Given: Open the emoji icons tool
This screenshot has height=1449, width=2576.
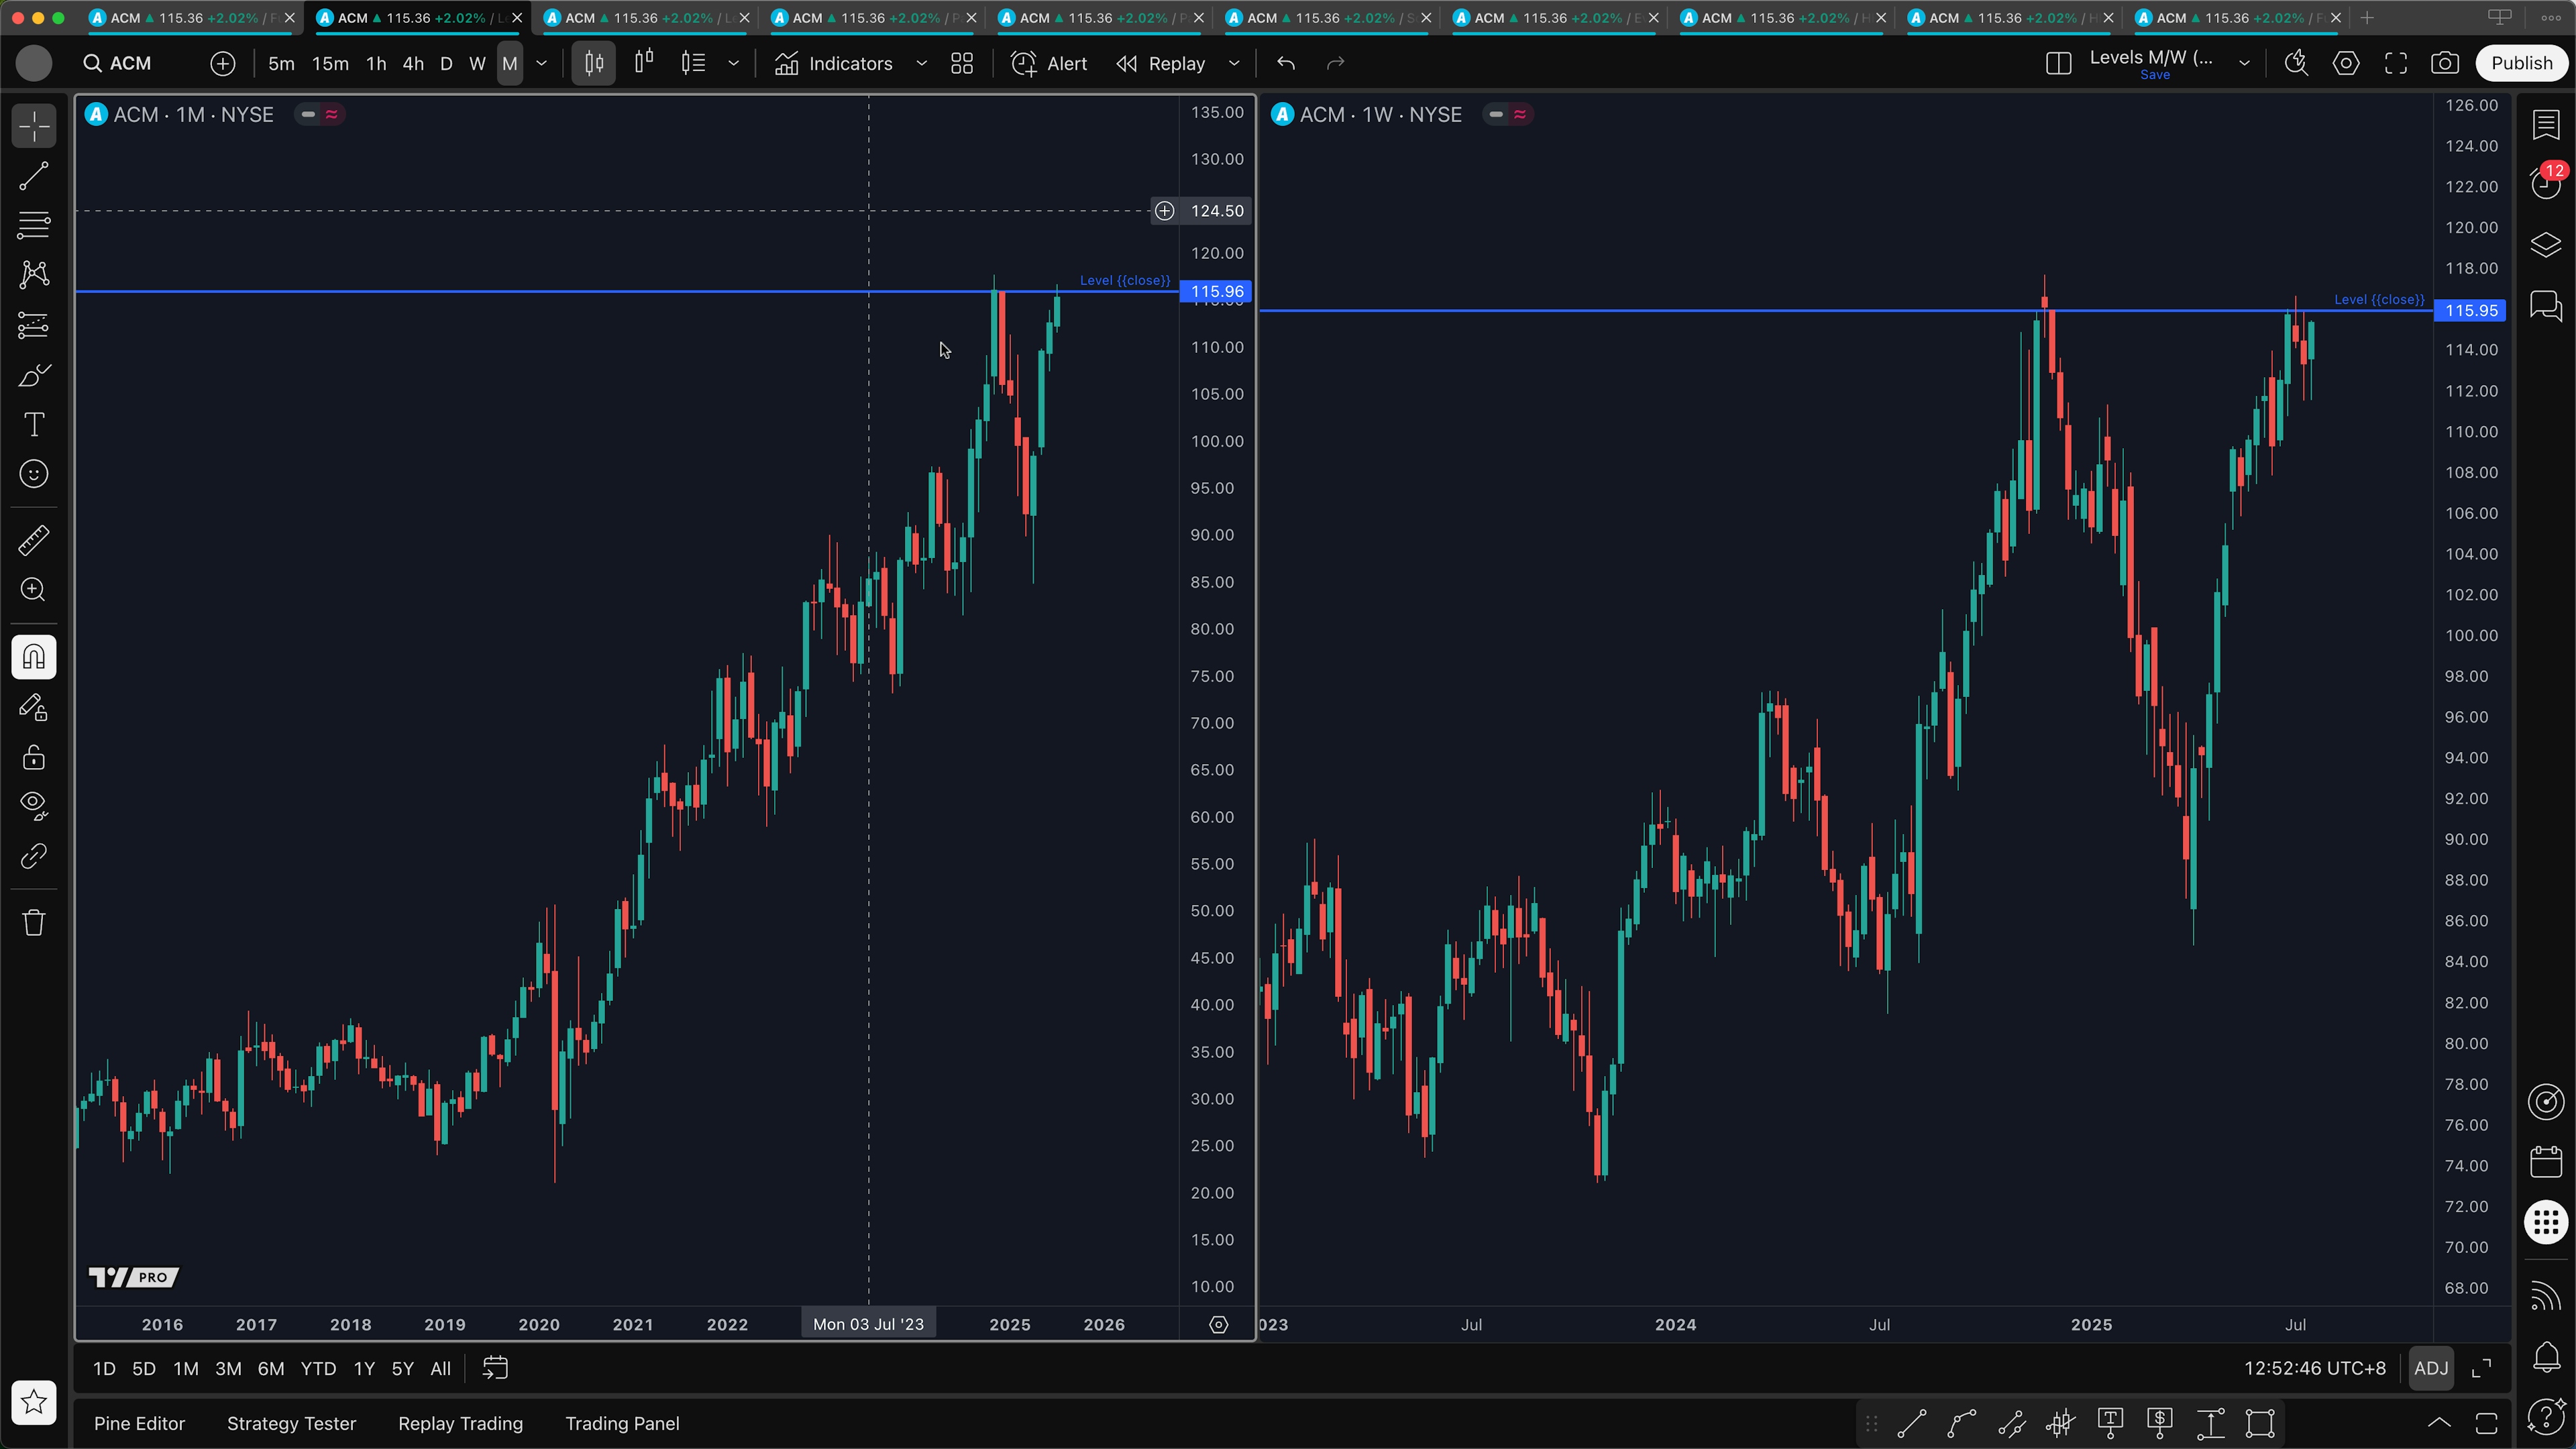Looking at the screenshot, I should tap(34, 474).
